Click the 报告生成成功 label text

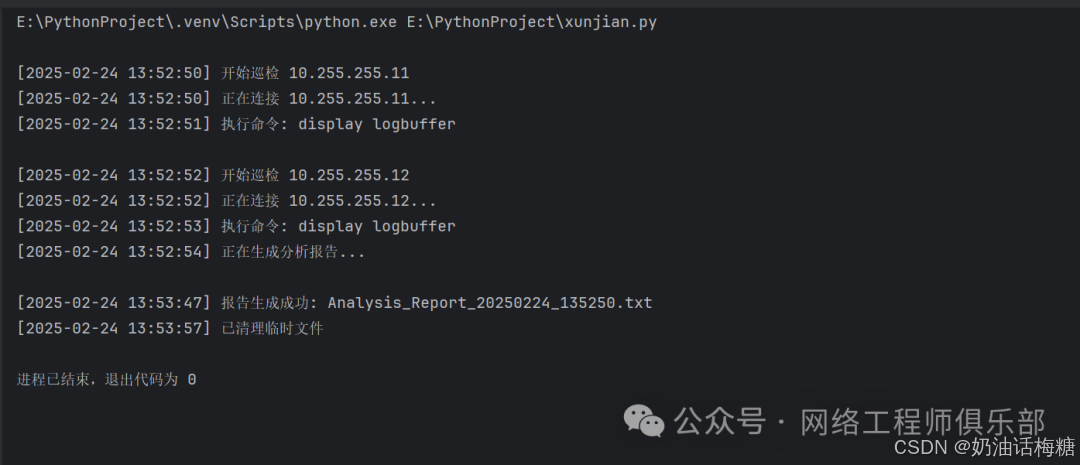pos(264,303)
